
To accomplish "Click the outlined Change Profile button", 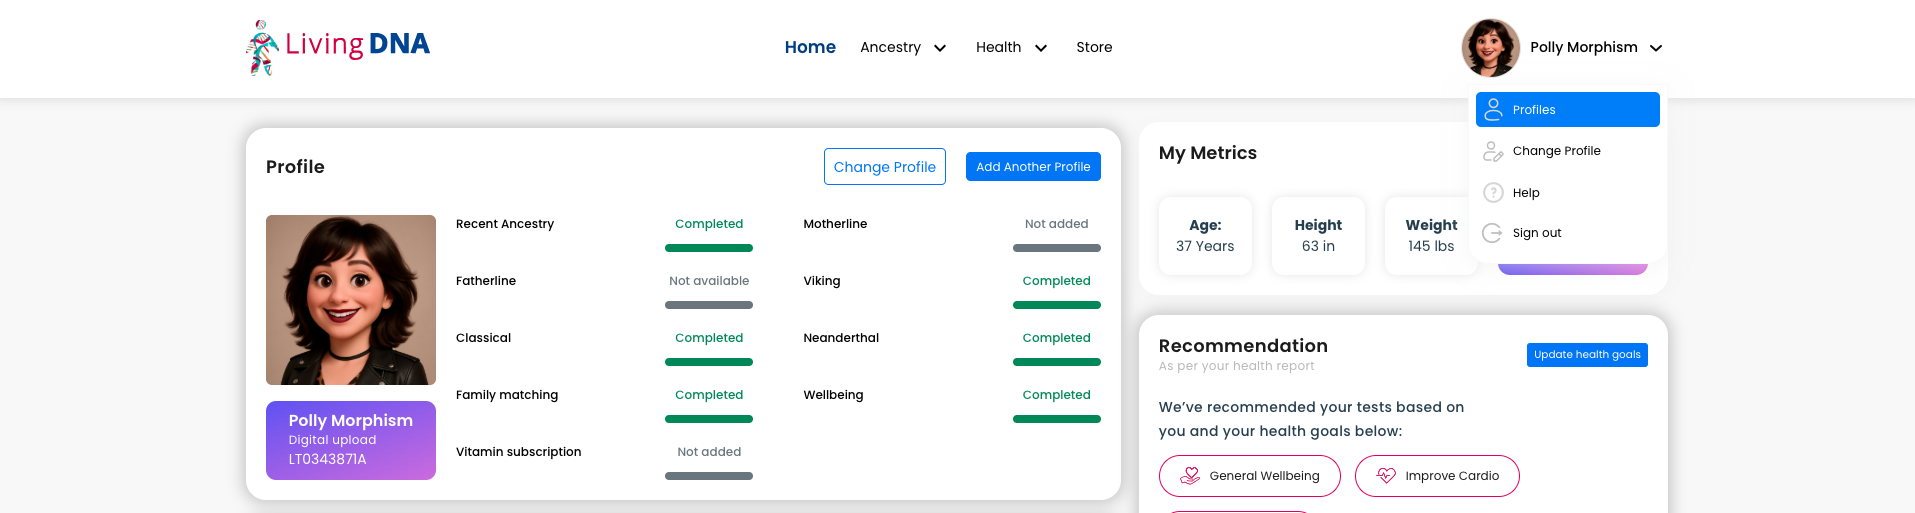I will click(x=885, y=167).
